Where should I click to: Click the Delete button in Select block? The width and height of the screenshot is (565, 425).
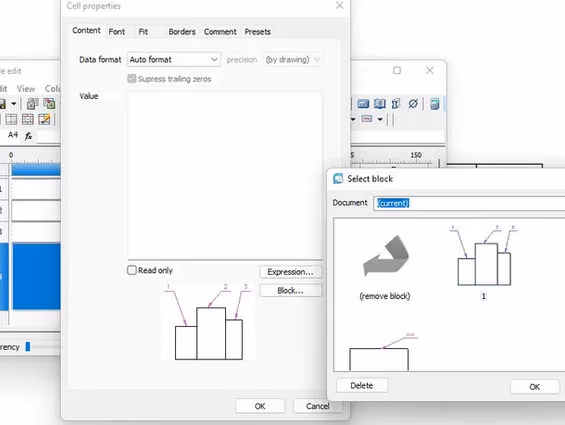pos(362,385)
